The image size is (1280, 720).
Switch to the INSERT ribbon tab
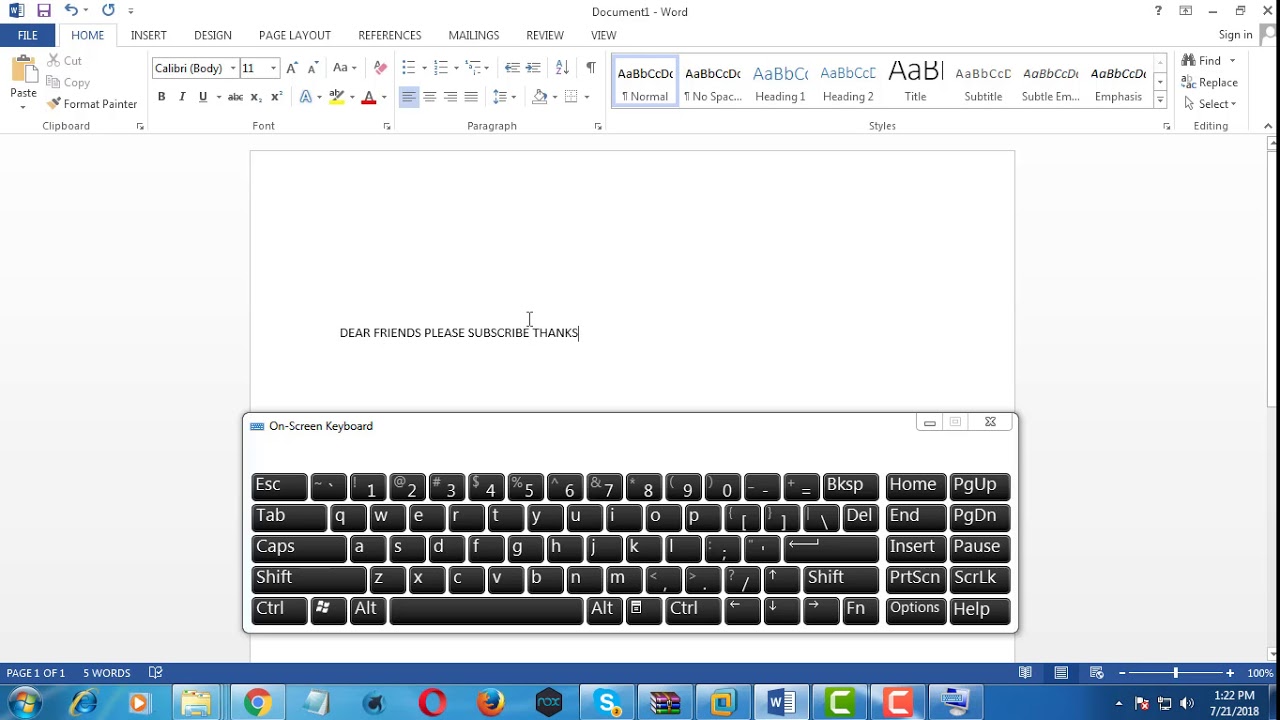148,35
